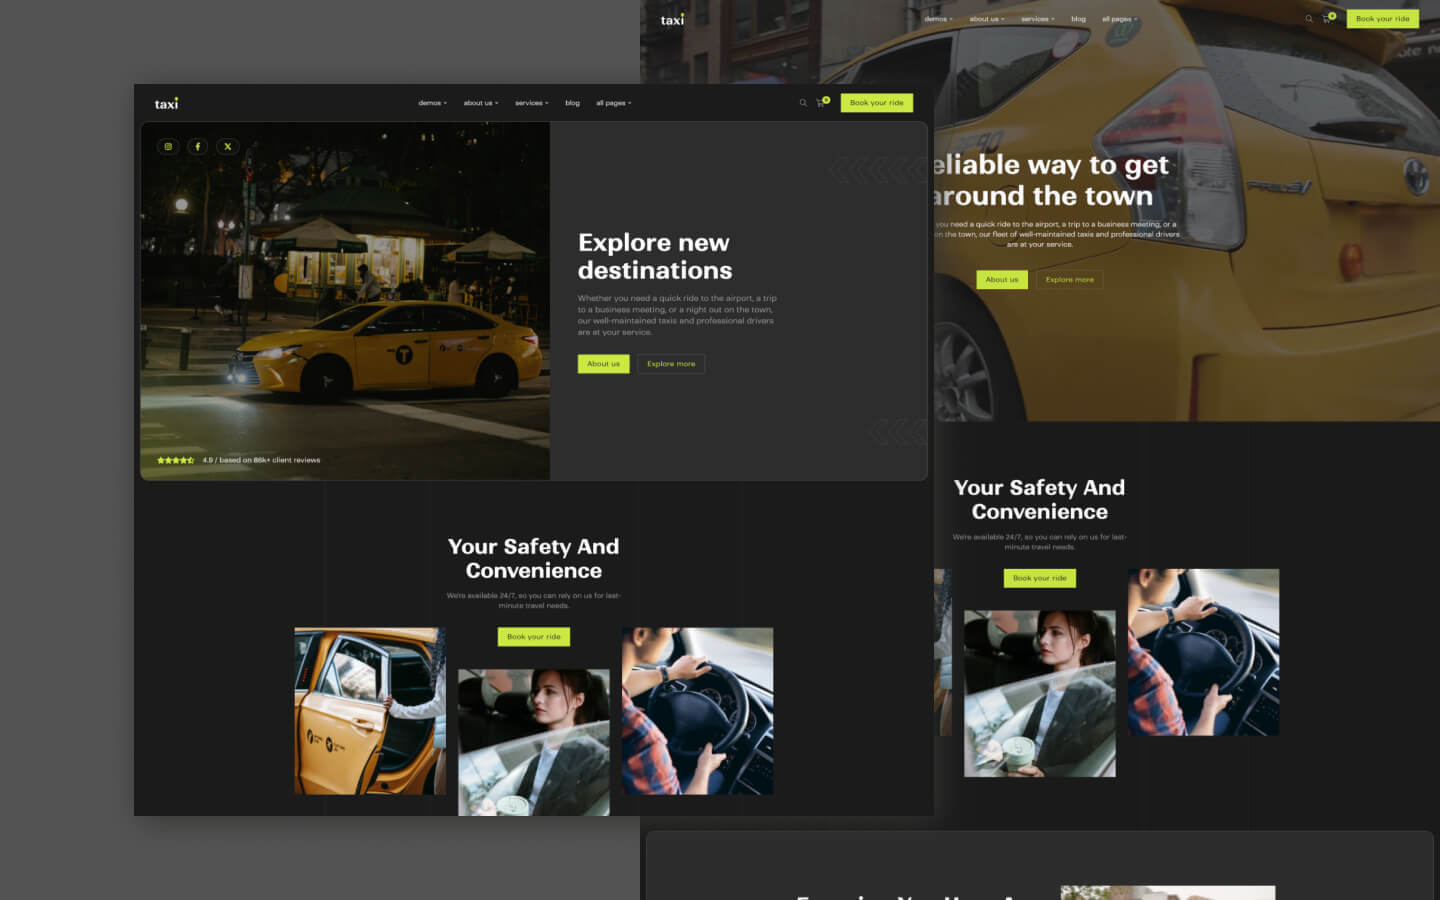Image resolution: width=1440 pixels, height=900 pixels.
Task: Expand all pages dropdown in front window navbar
Action: (x=614, y=103)
